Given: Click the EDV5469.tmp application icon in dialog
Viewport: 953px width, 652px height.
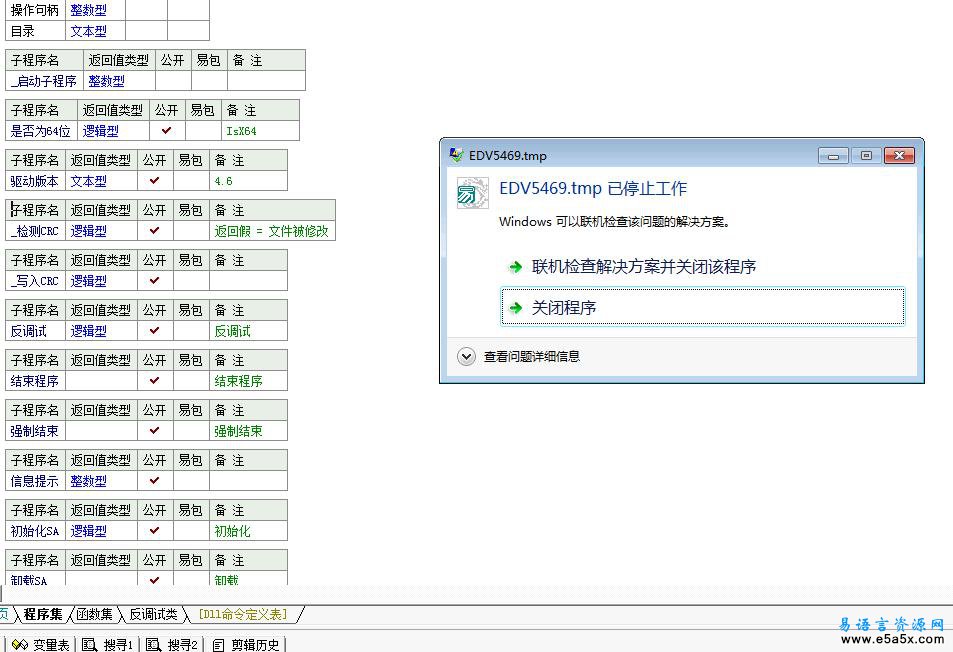Looking at the screenshot, I should [x=472, y=193].
